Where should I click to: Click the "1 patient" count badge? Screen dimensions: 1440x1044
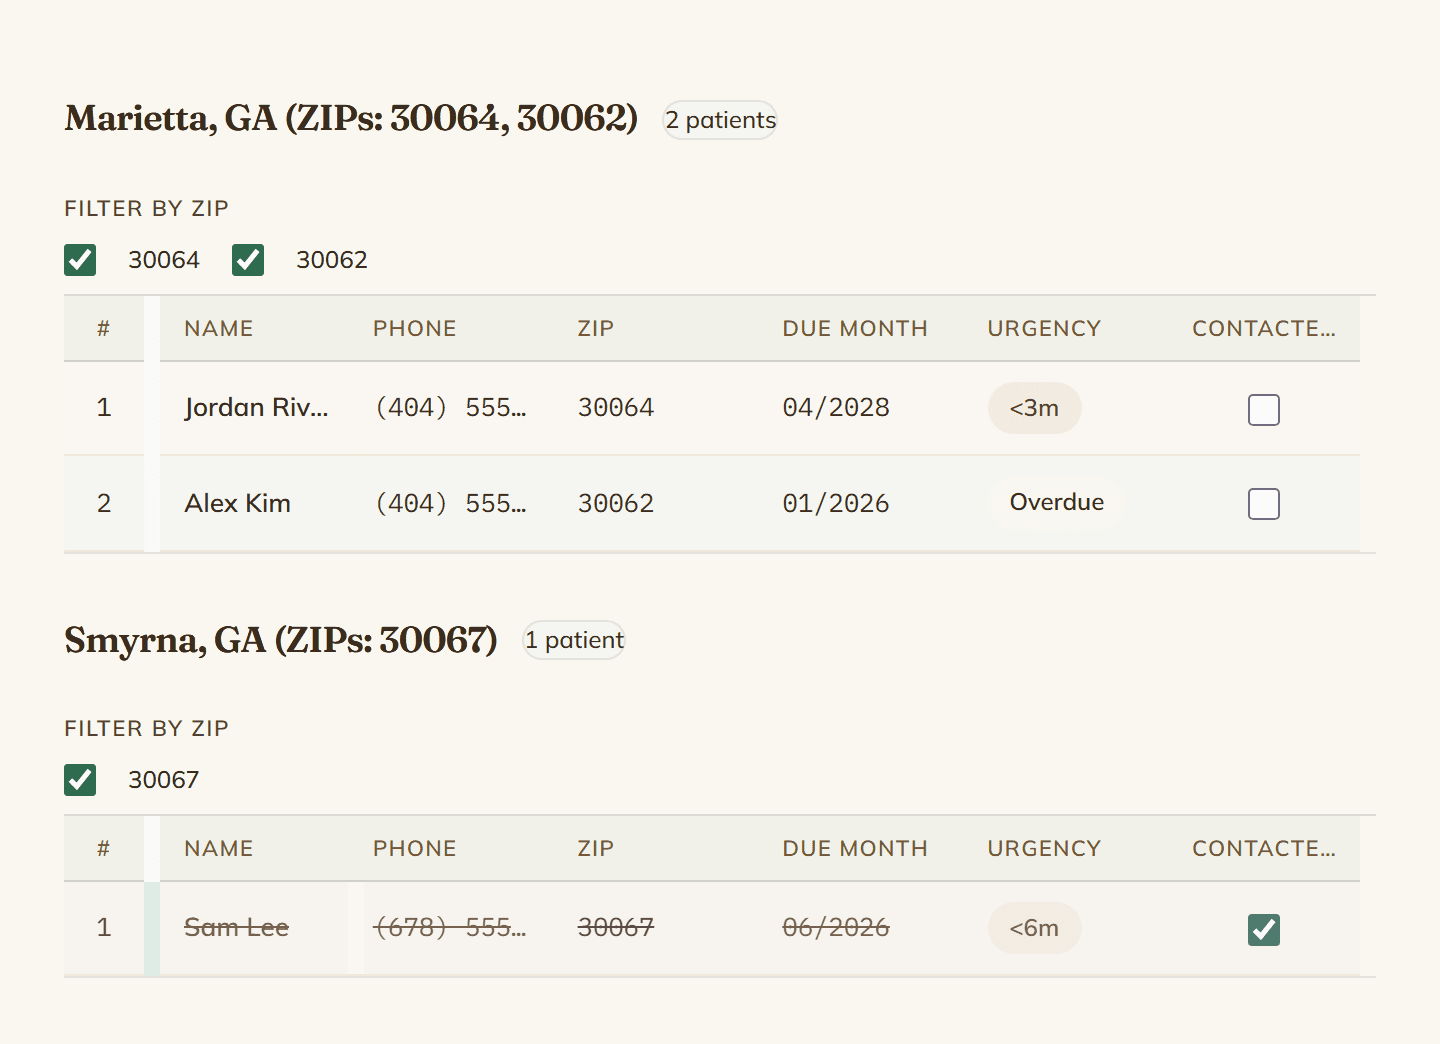[574, 640]
